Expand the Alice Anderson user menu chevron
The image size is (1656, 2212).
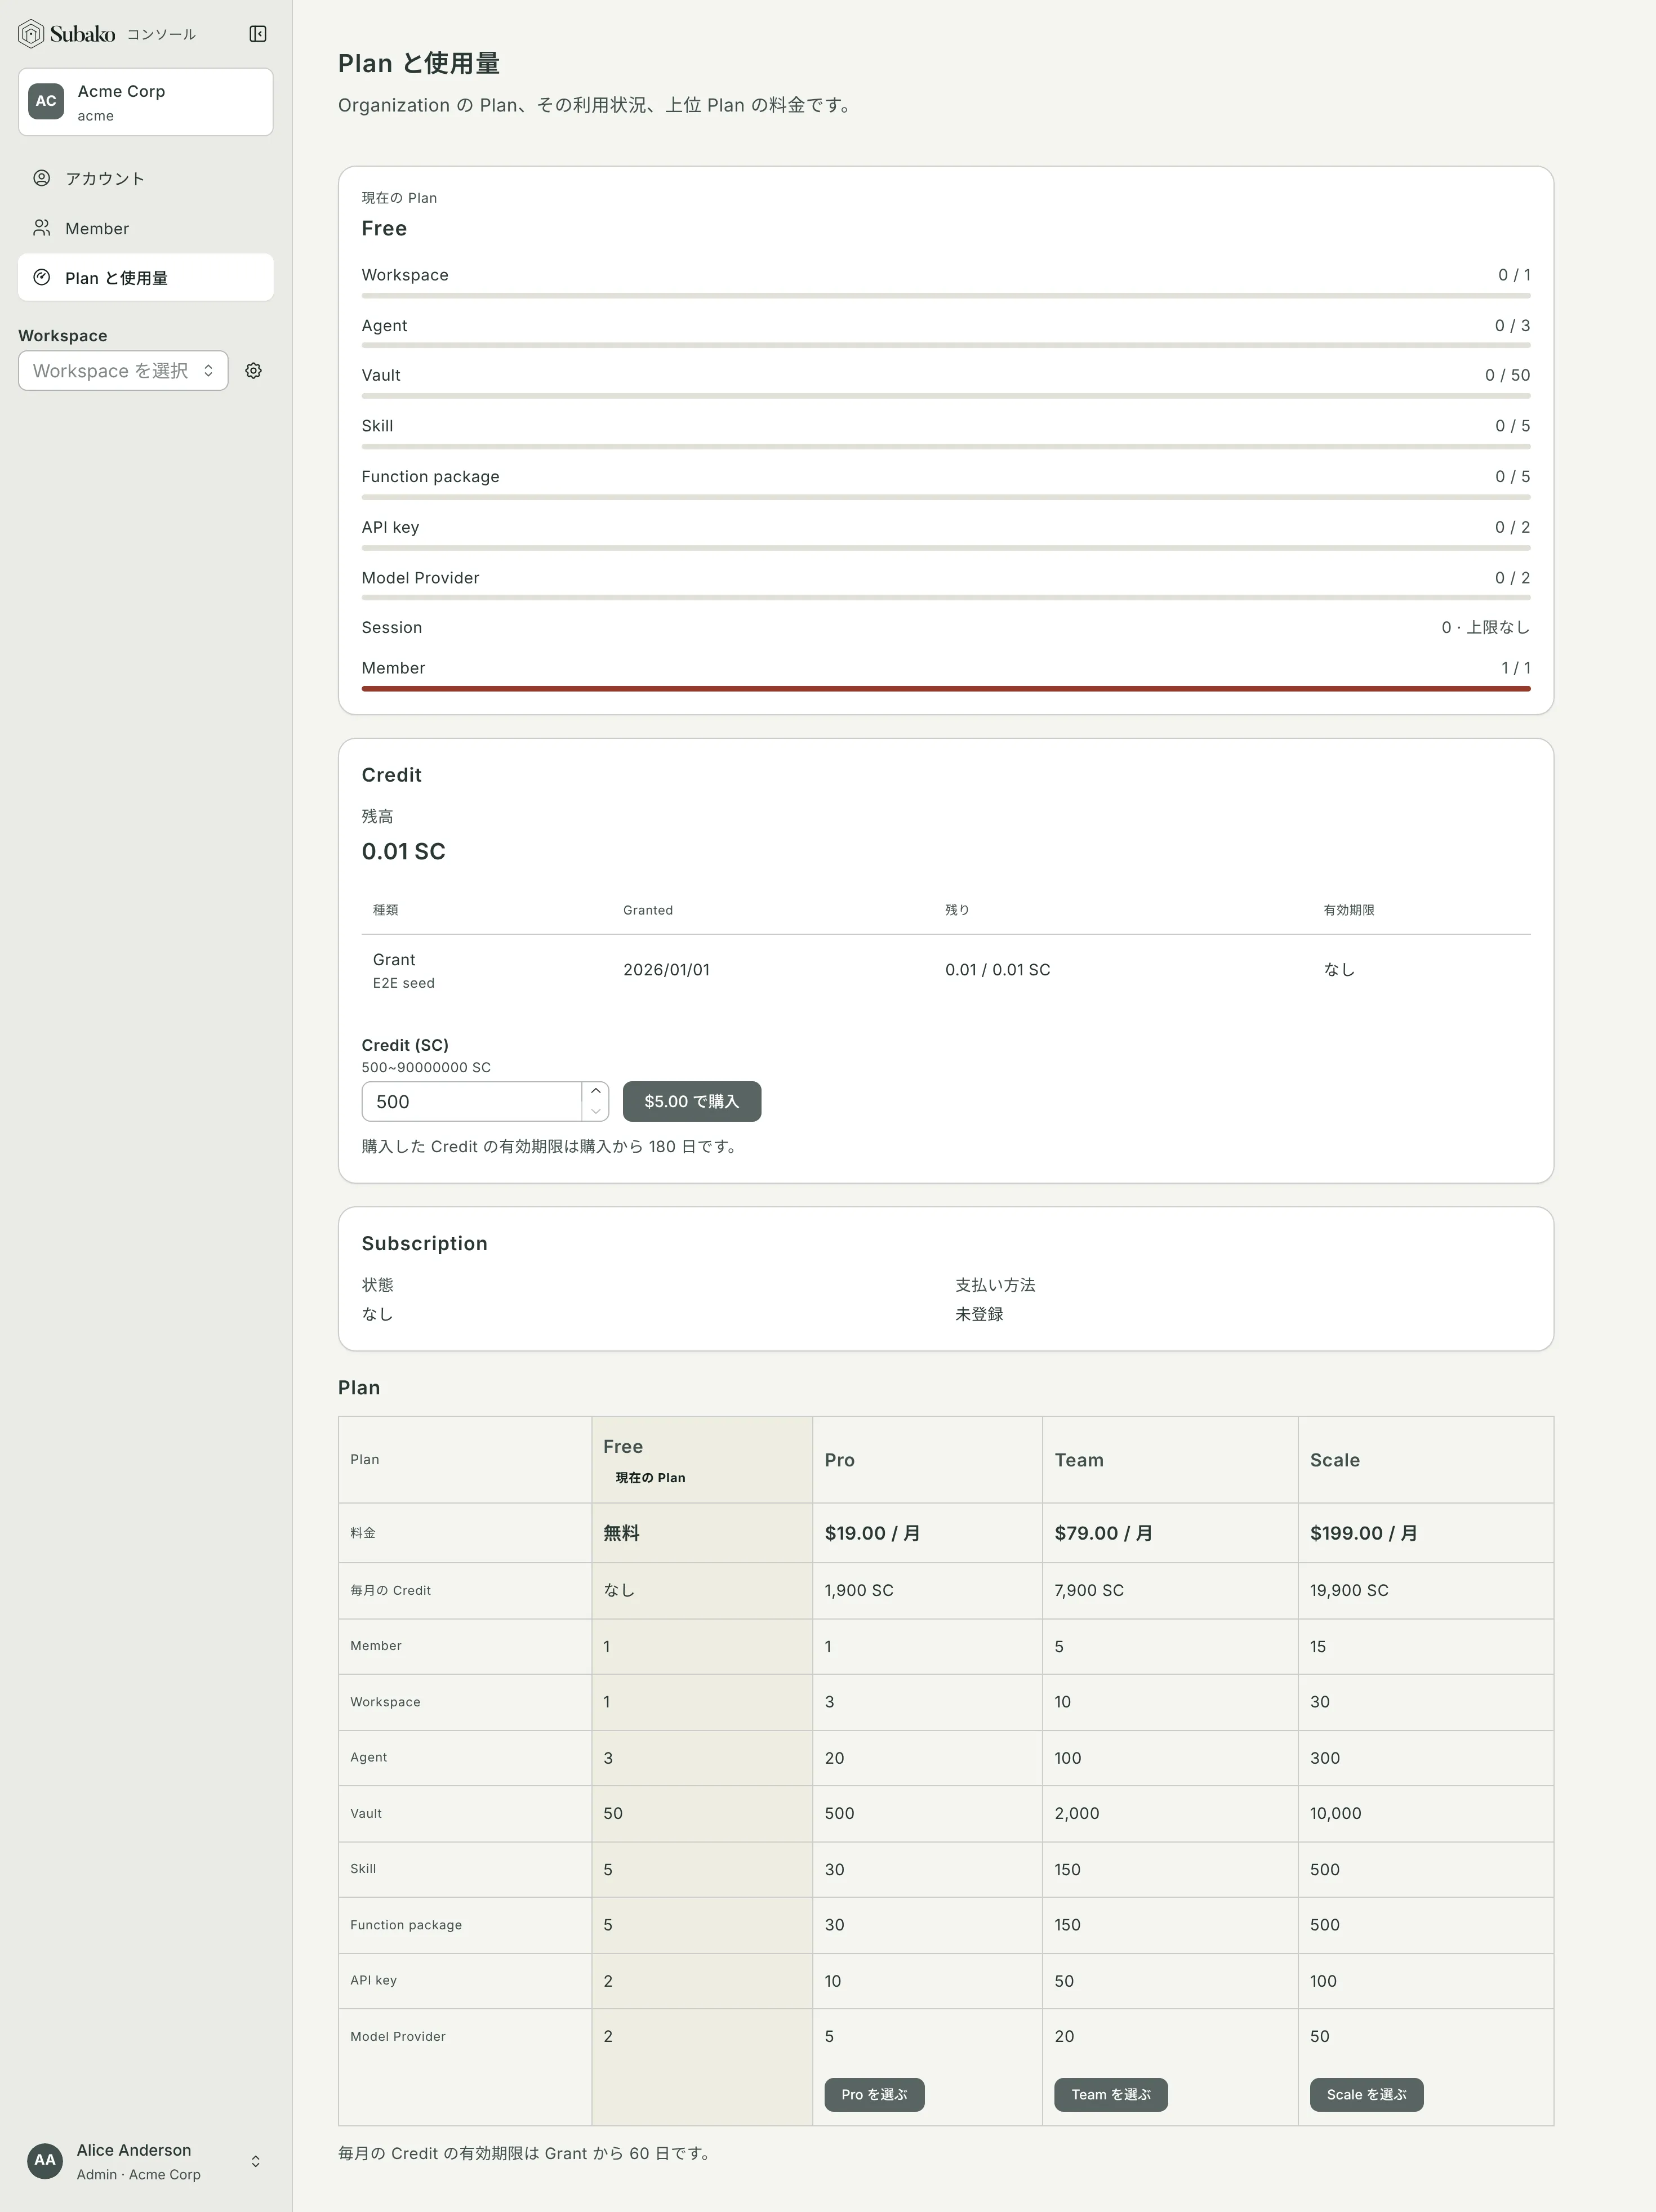pyautogui.click(x=256, y=2161)
